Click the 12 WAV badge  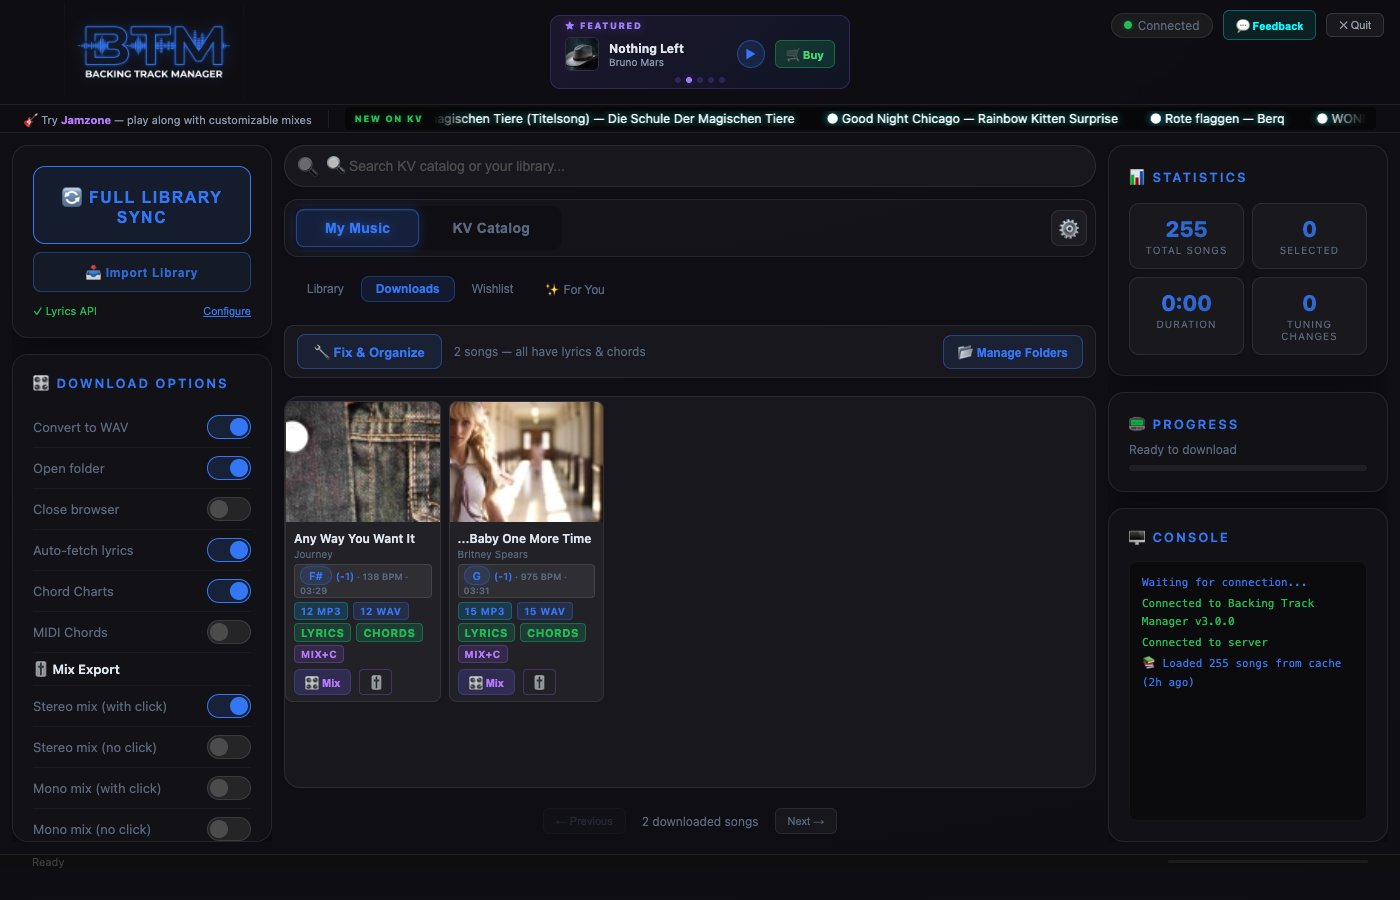tap(381, 611)
